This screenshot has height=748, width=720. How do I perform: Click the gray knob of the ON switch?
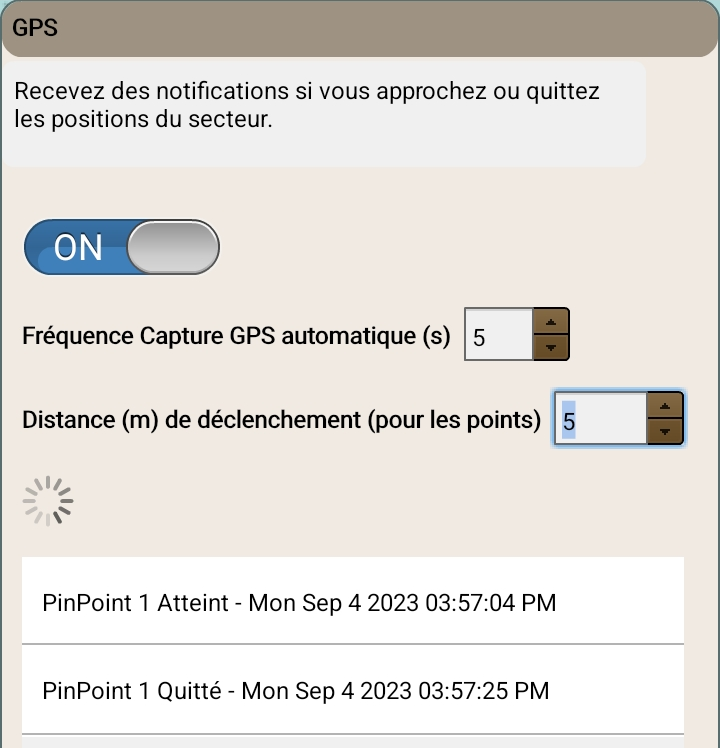[x=173, y=247]
